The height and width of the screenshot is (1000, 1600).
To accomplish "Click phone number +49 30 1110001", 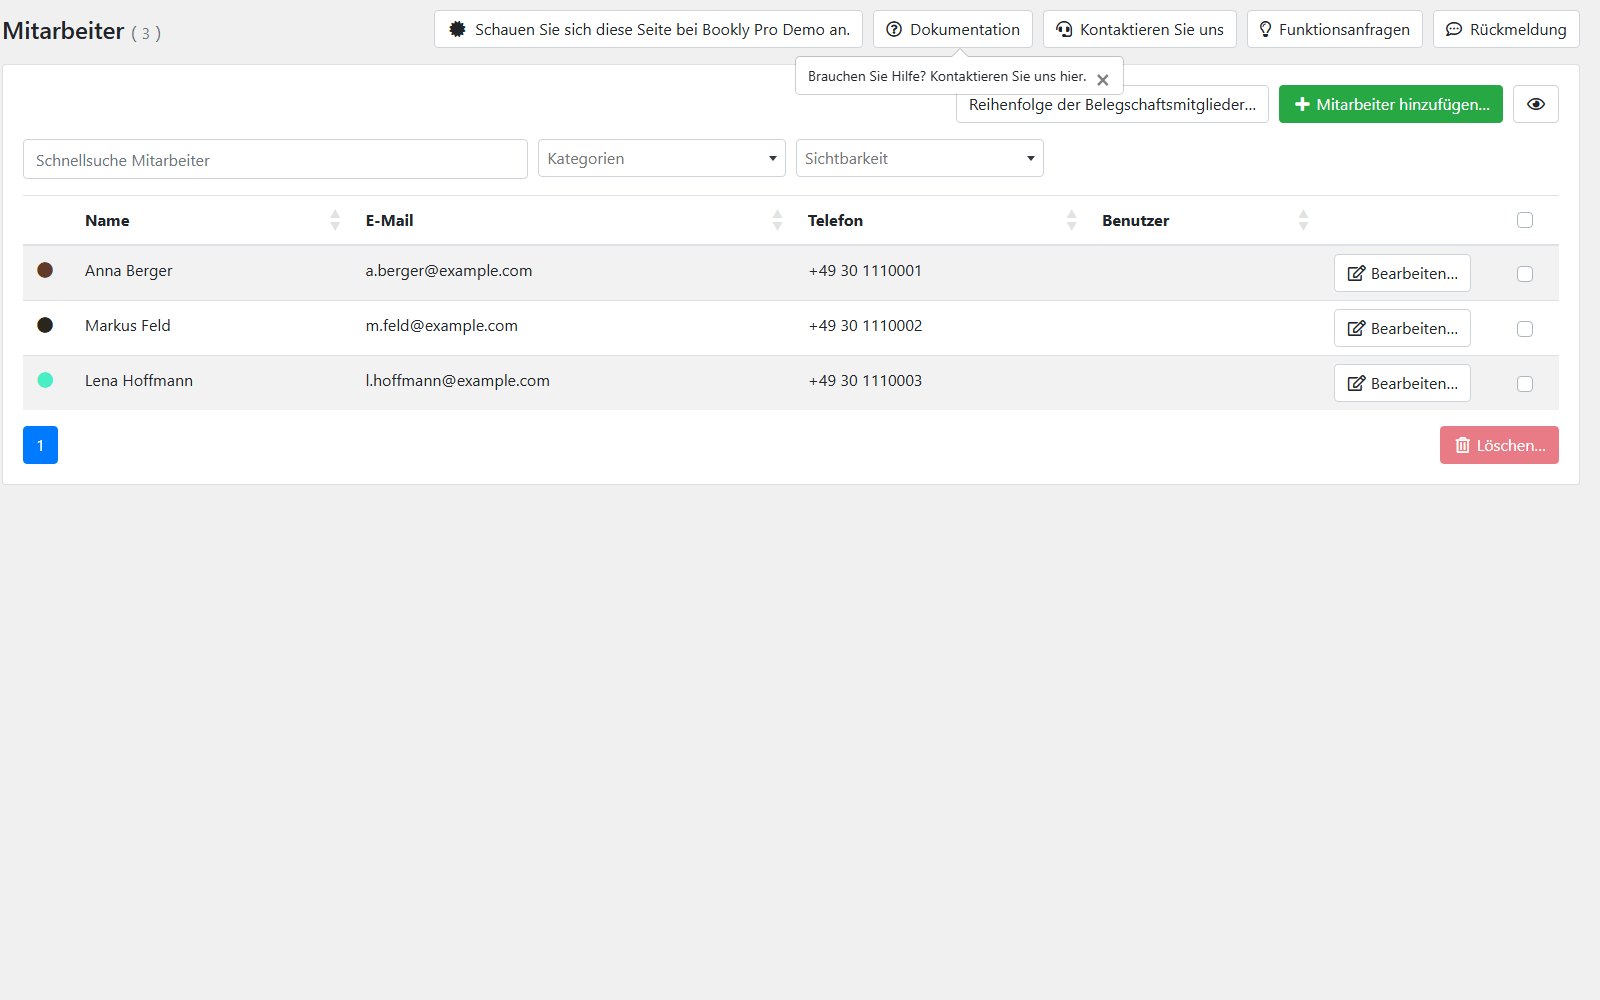I will (x=865, y=270).
